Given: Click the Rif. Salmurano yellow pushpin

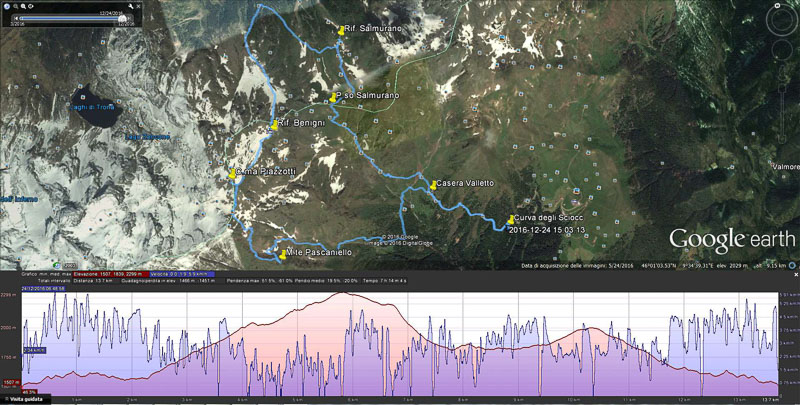Looking at the screenshot, I should (x=341, y=31).
